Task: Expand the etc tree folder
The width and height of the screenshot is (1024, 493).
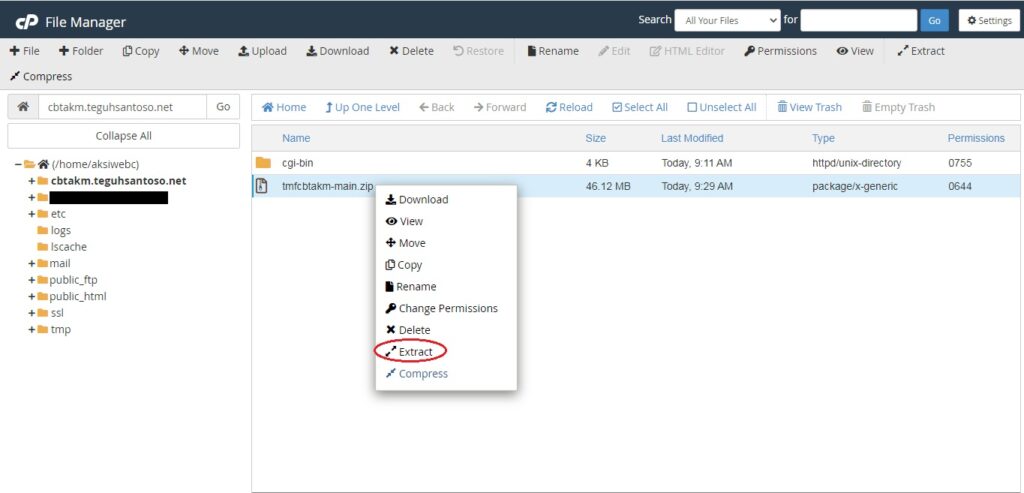Action: click(x=31, y=214)
